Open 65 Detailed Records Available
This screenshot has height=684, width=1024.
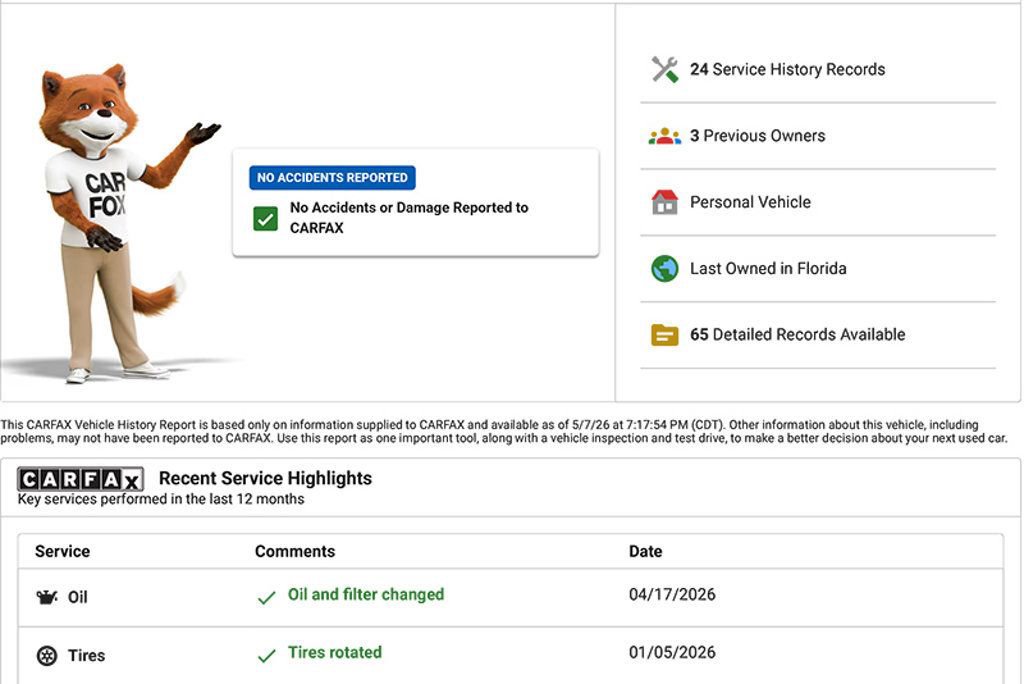(x=797, y=334)
